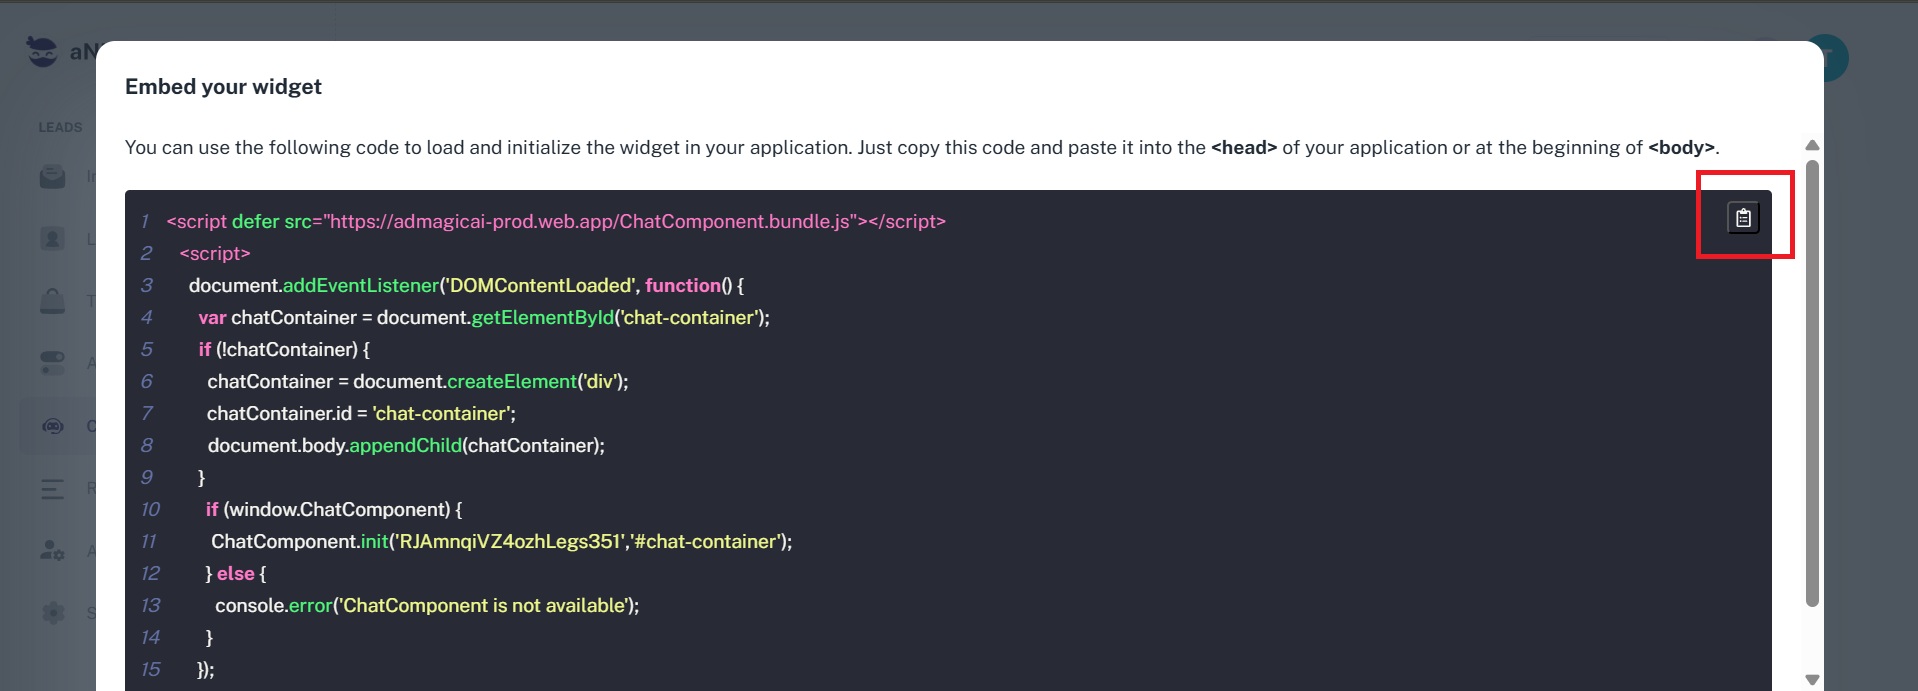Click the teal user avatar behind the dialog
1918x691 pixels.
pos(1835,58)
